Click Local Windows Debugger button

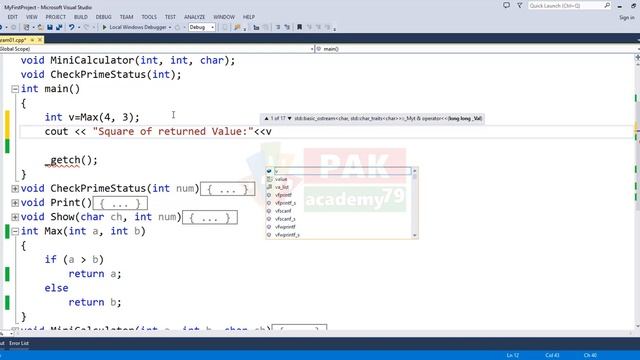tap(138, 27)
